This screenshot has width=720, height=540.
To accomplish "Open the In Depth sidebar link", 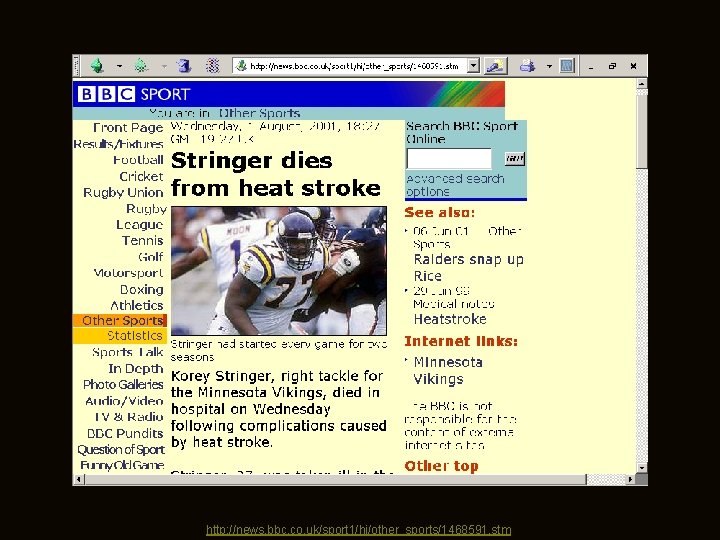I will (136, 368).
